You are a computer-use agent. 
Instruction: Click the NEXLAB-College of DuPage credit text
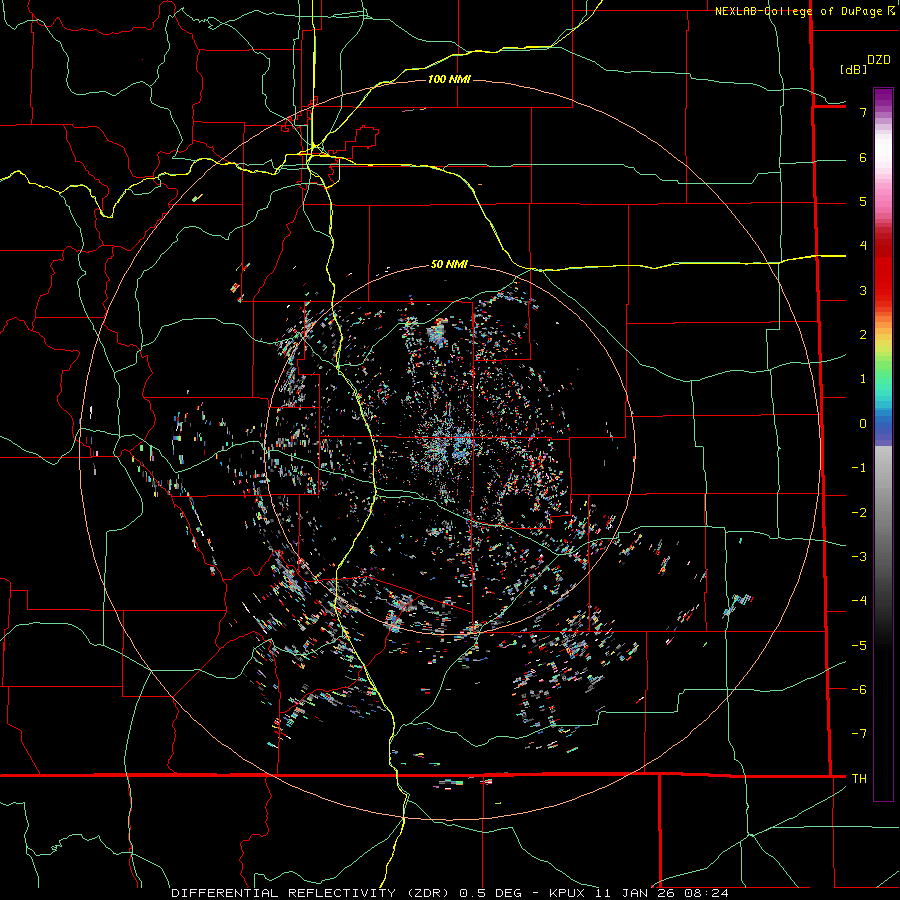point(805,11)
